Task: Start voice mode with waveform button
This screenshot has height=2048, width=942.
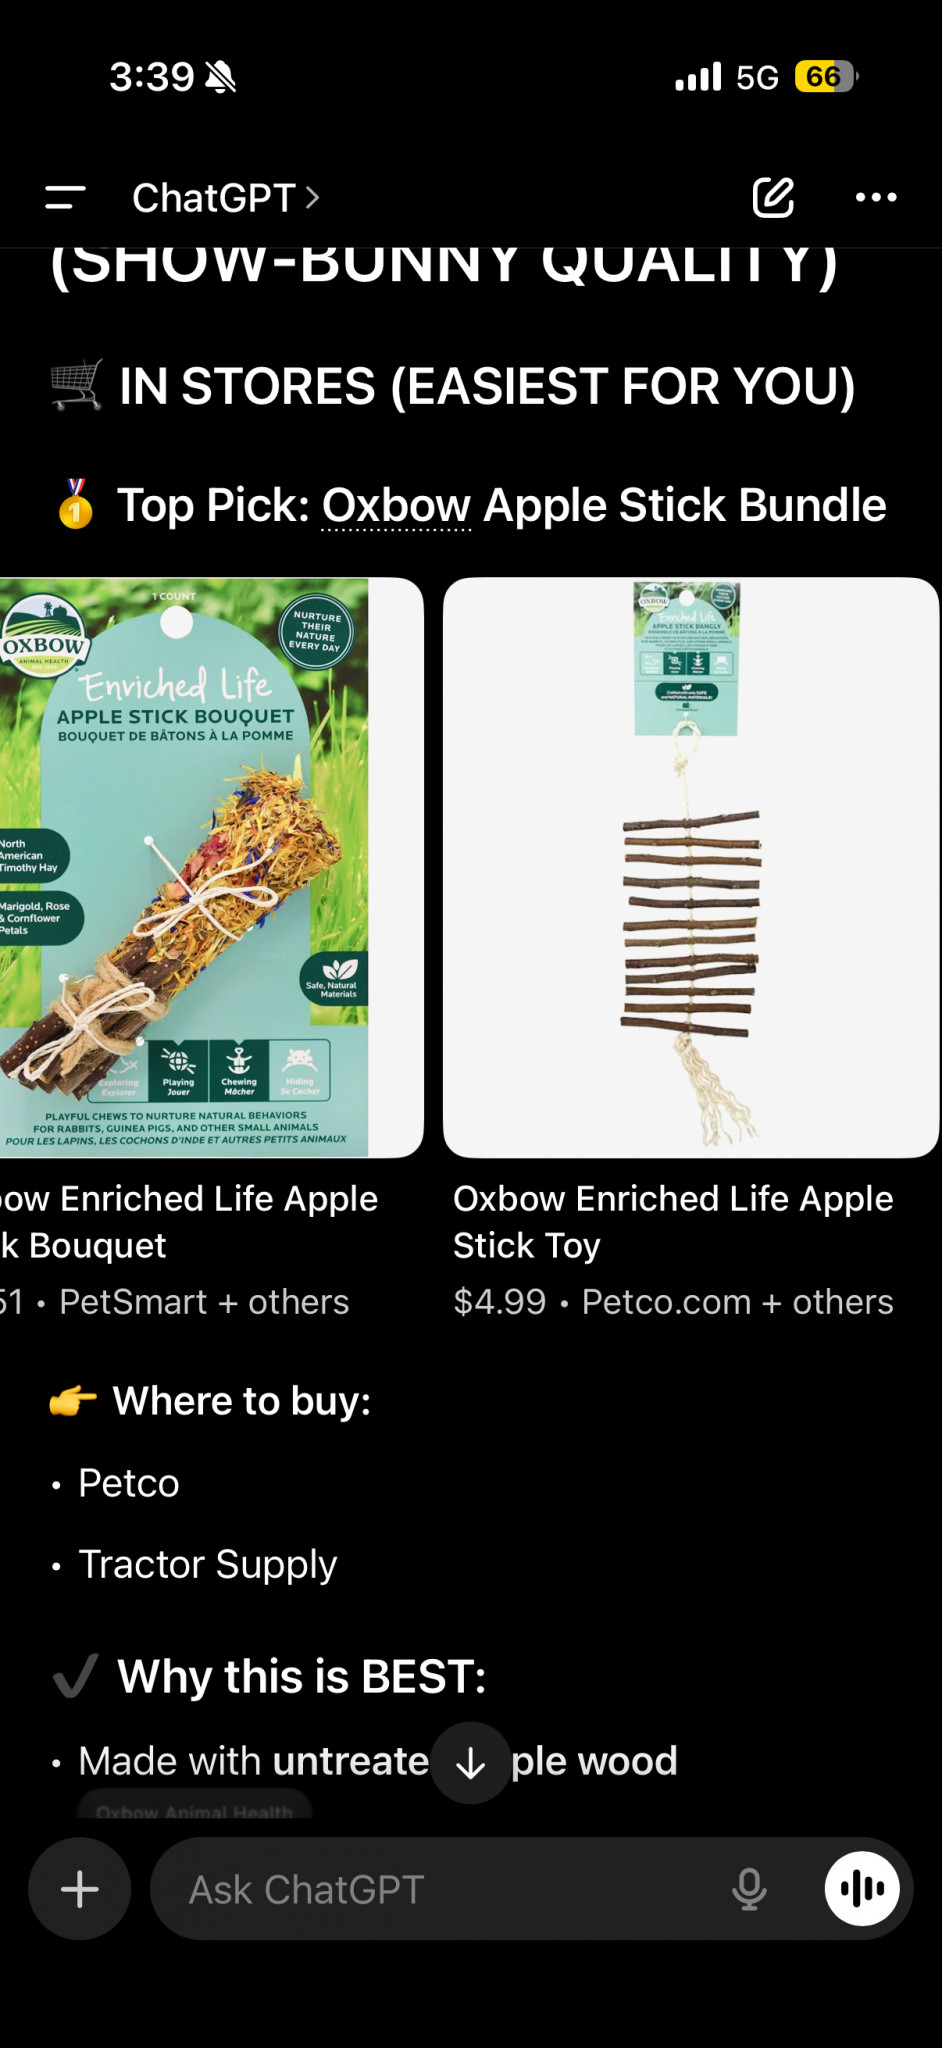Action: click(x=862, y=1888)
